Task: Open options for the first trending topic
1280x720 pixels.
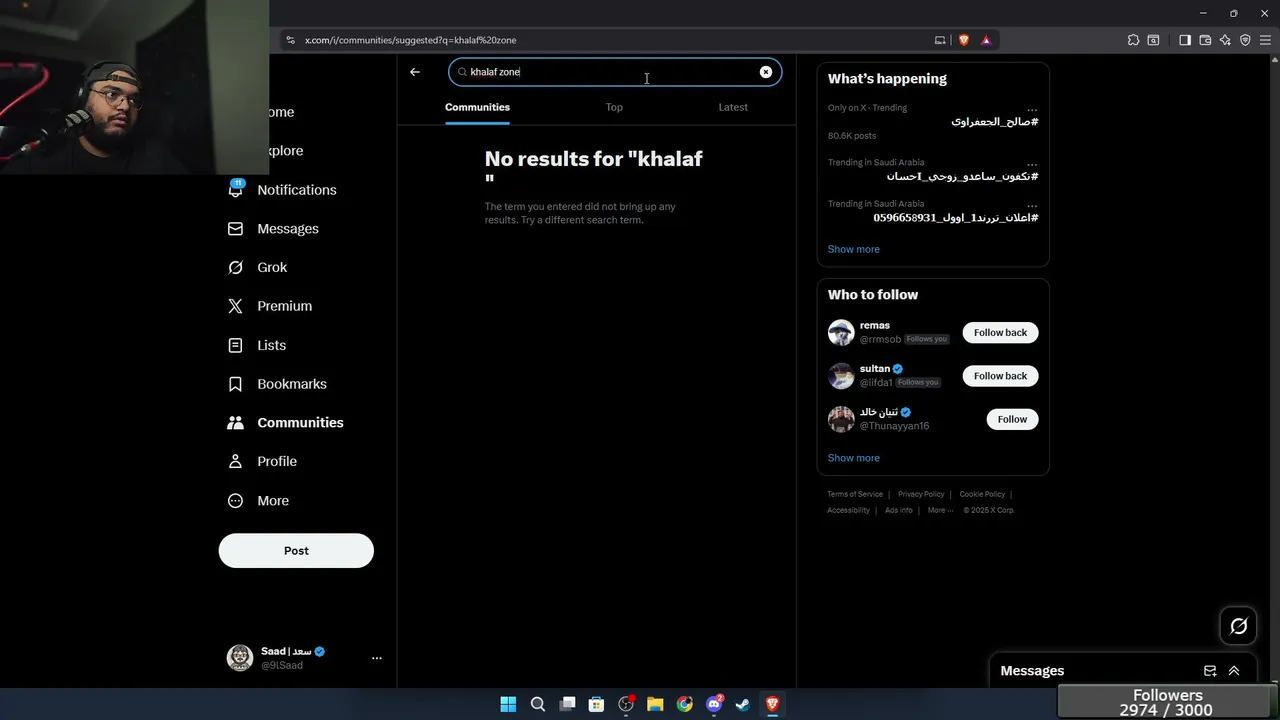Action: pos(1032,108)
